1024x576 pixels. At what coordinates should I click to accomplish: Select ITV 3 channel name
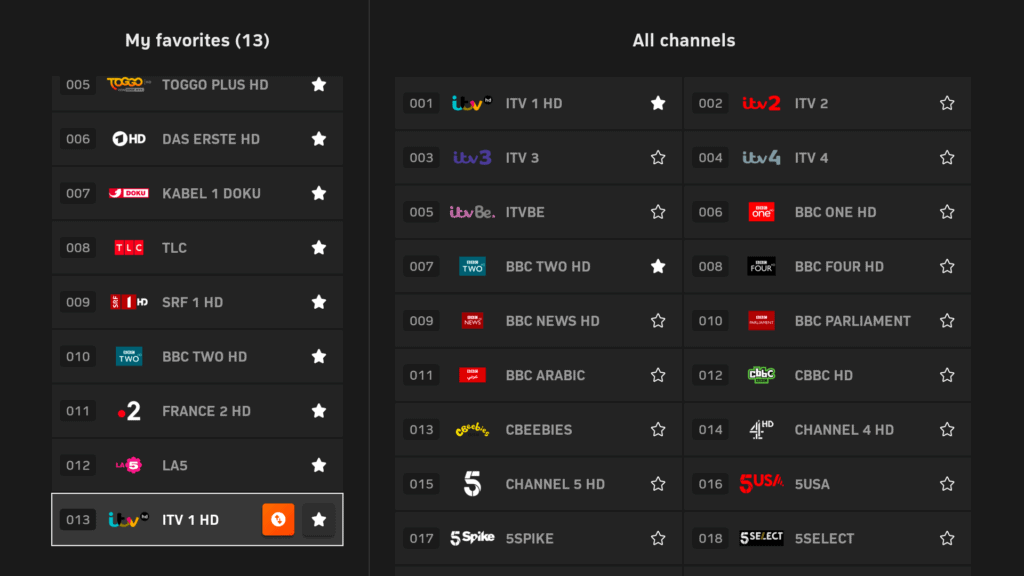(x=522, y=158)
